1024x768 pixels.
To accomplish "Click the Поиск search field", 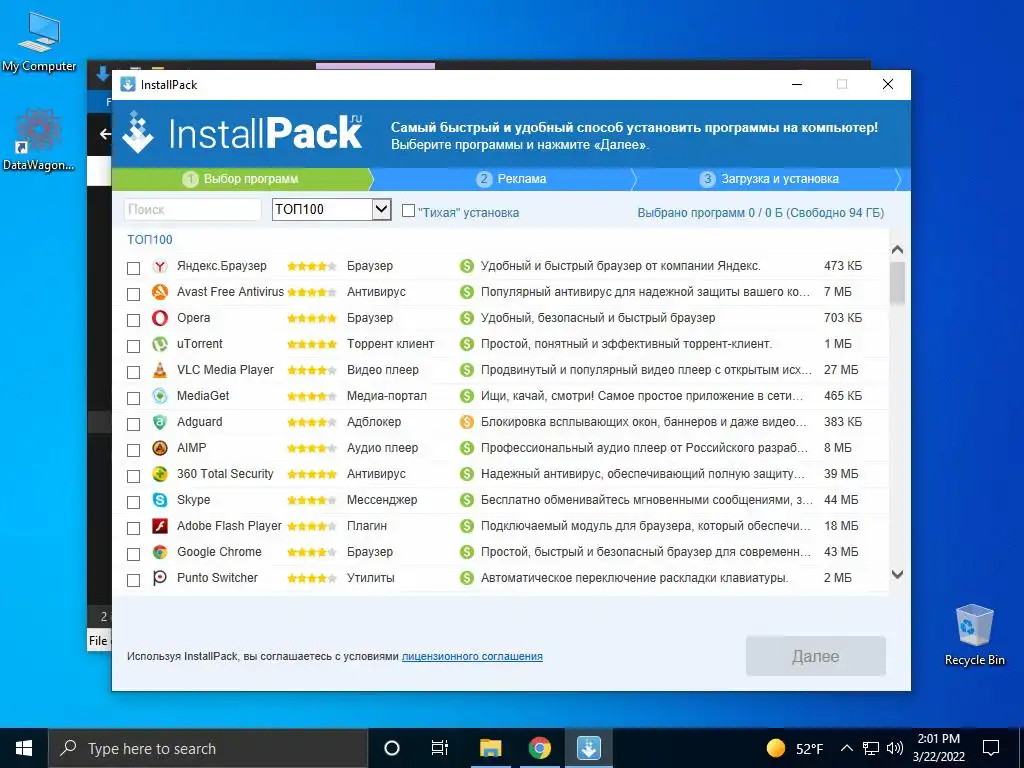I will [193, 210].
